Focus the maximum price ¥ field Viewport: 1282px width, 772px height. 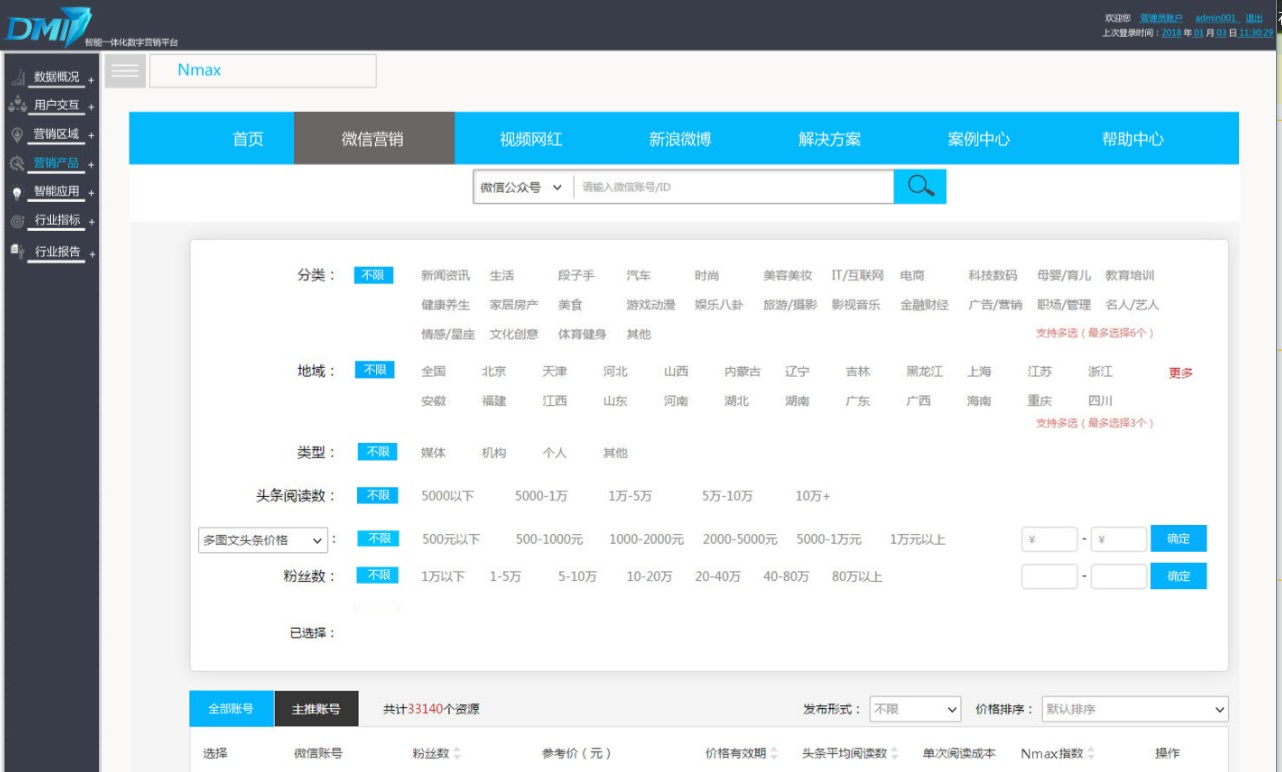(x=1119, y=539)
